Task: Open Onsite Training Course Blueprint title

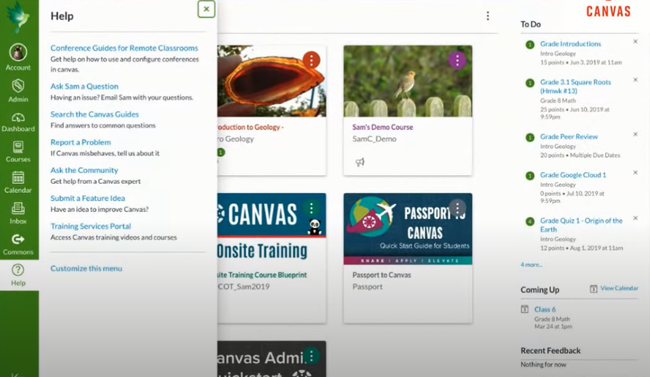Action: [262, 275]
